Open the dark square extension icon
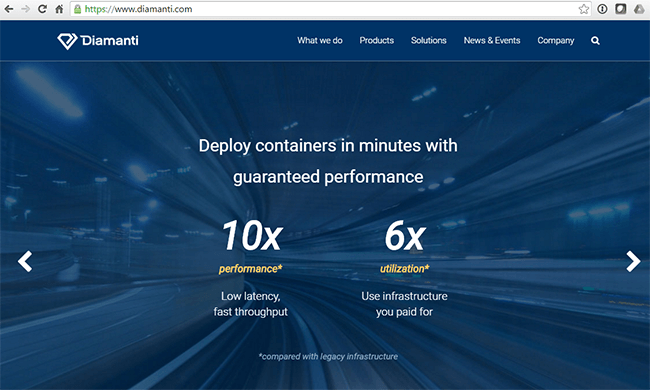 click(x=621, y=9)
